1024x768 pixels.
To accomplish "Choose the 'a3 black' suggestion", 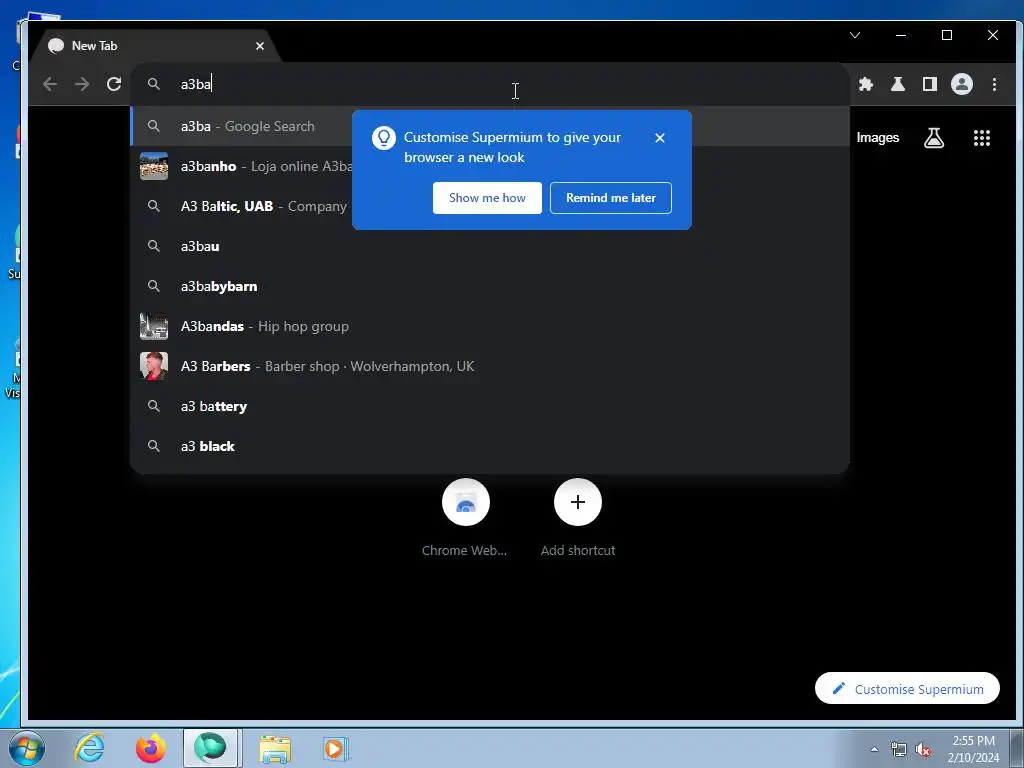I will point(490,446).
